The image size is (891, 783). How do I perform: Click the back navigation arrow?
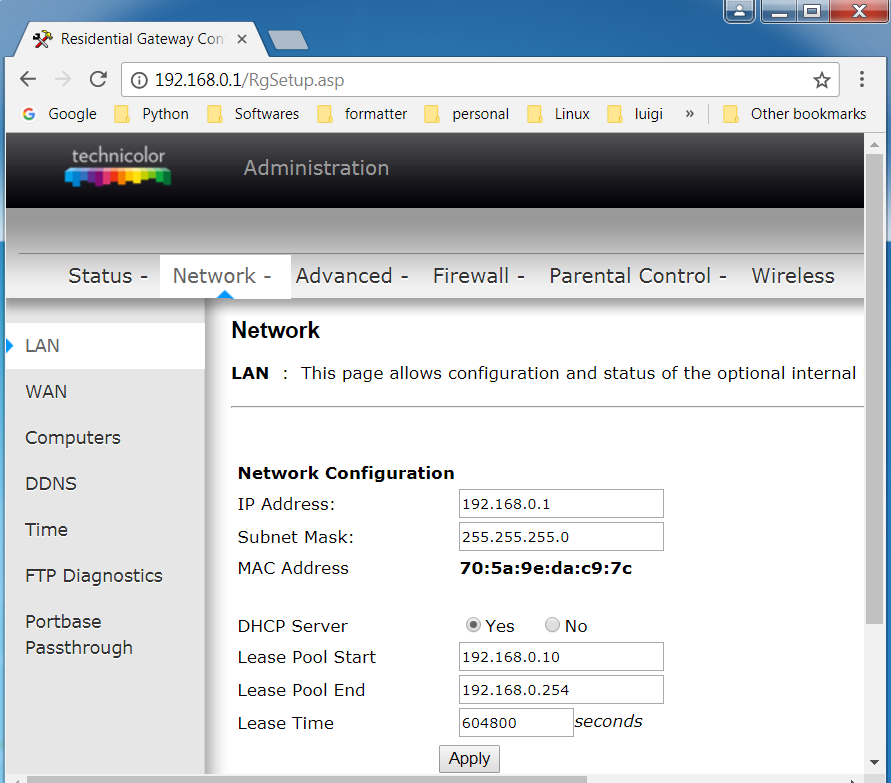[28, 78]
